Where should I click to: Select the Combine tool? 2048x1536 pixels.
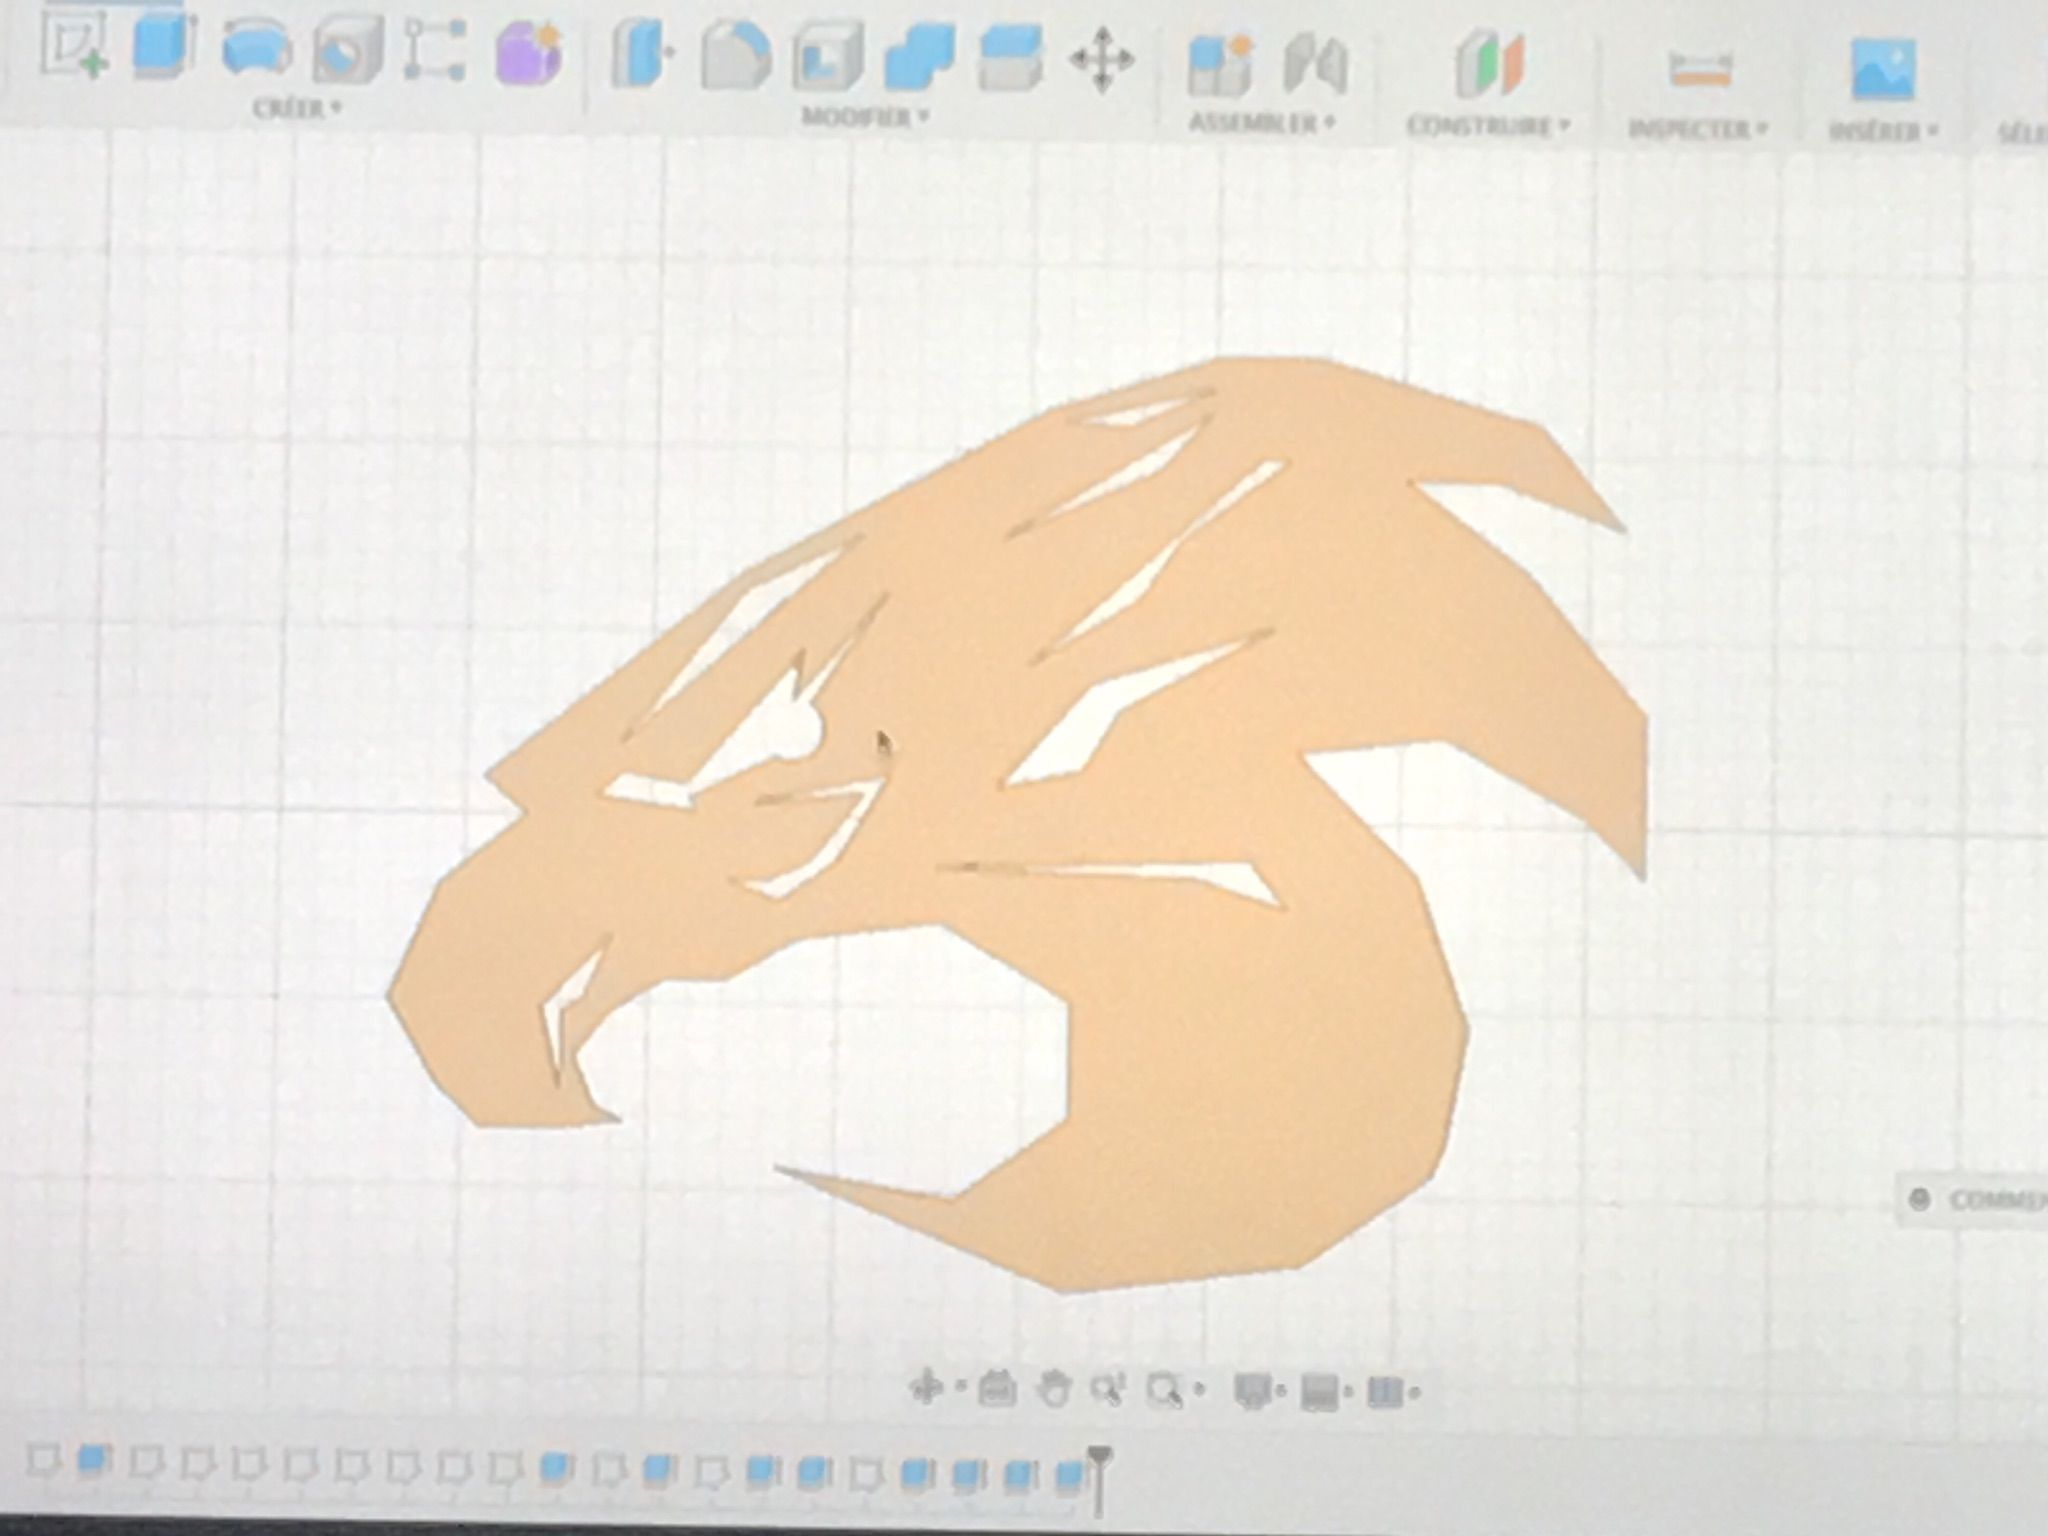[x=919, y=58]
